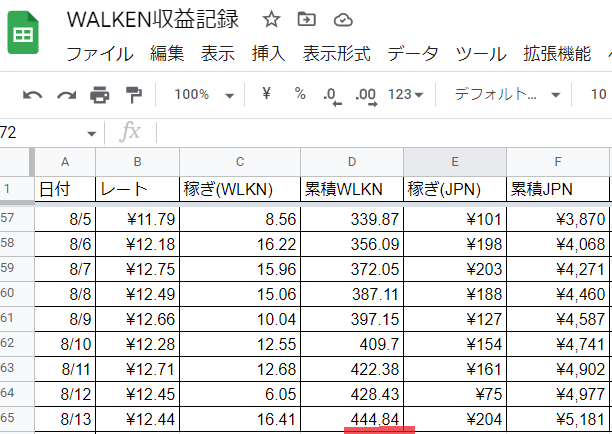The height and width of the screenshot is (434, 612).
Task: Select row 1 header
Action: tap(17, 189)
